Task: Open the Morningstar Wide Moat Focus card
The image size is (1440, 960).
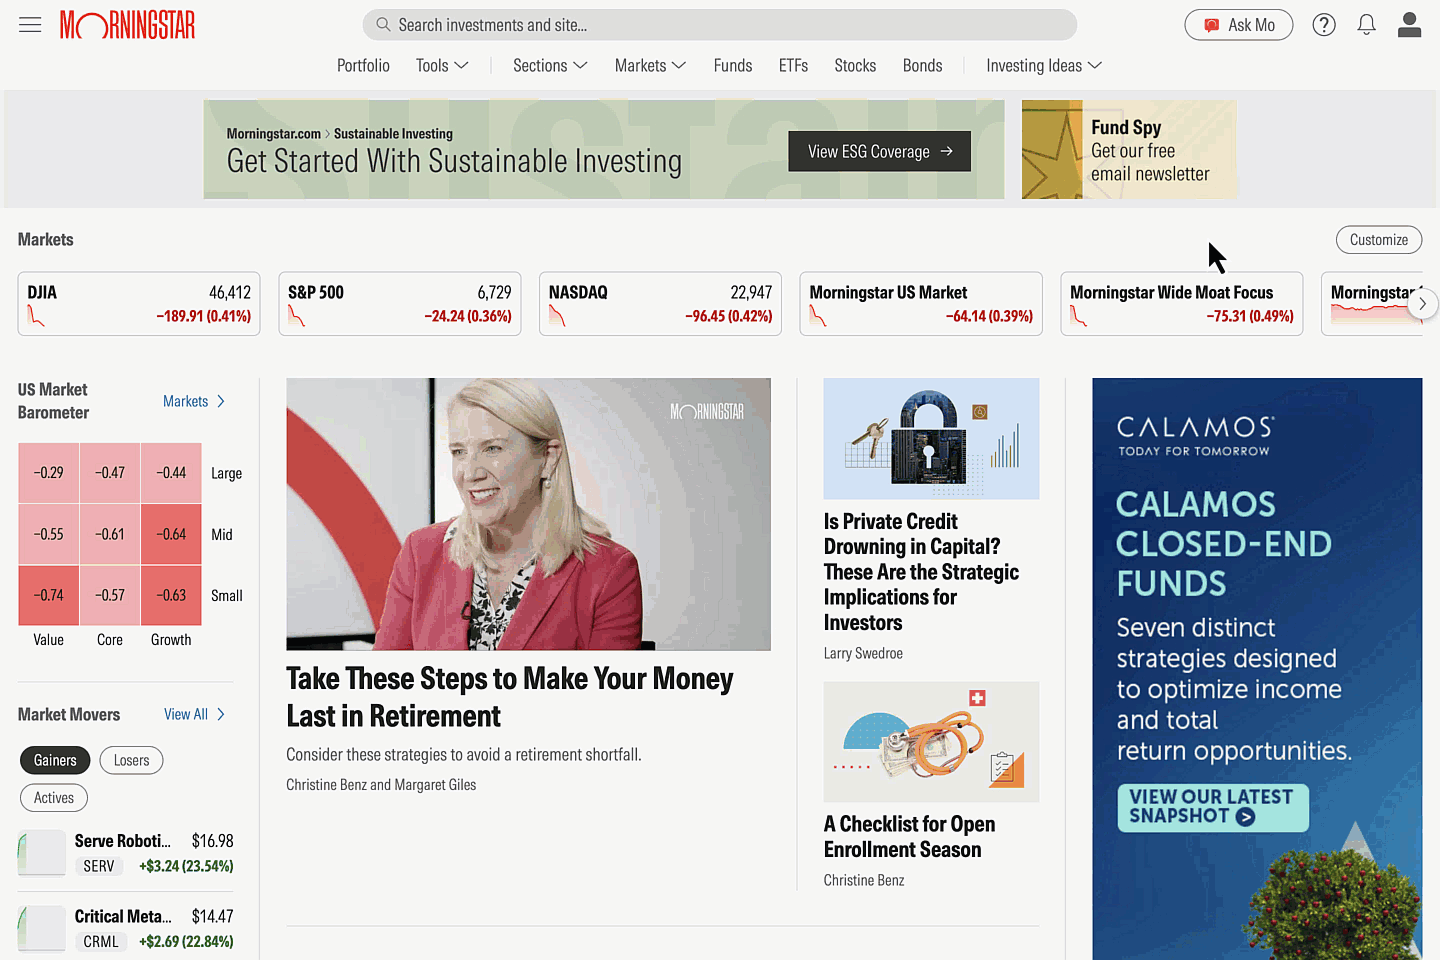Action: click(x=1182, y=304)
